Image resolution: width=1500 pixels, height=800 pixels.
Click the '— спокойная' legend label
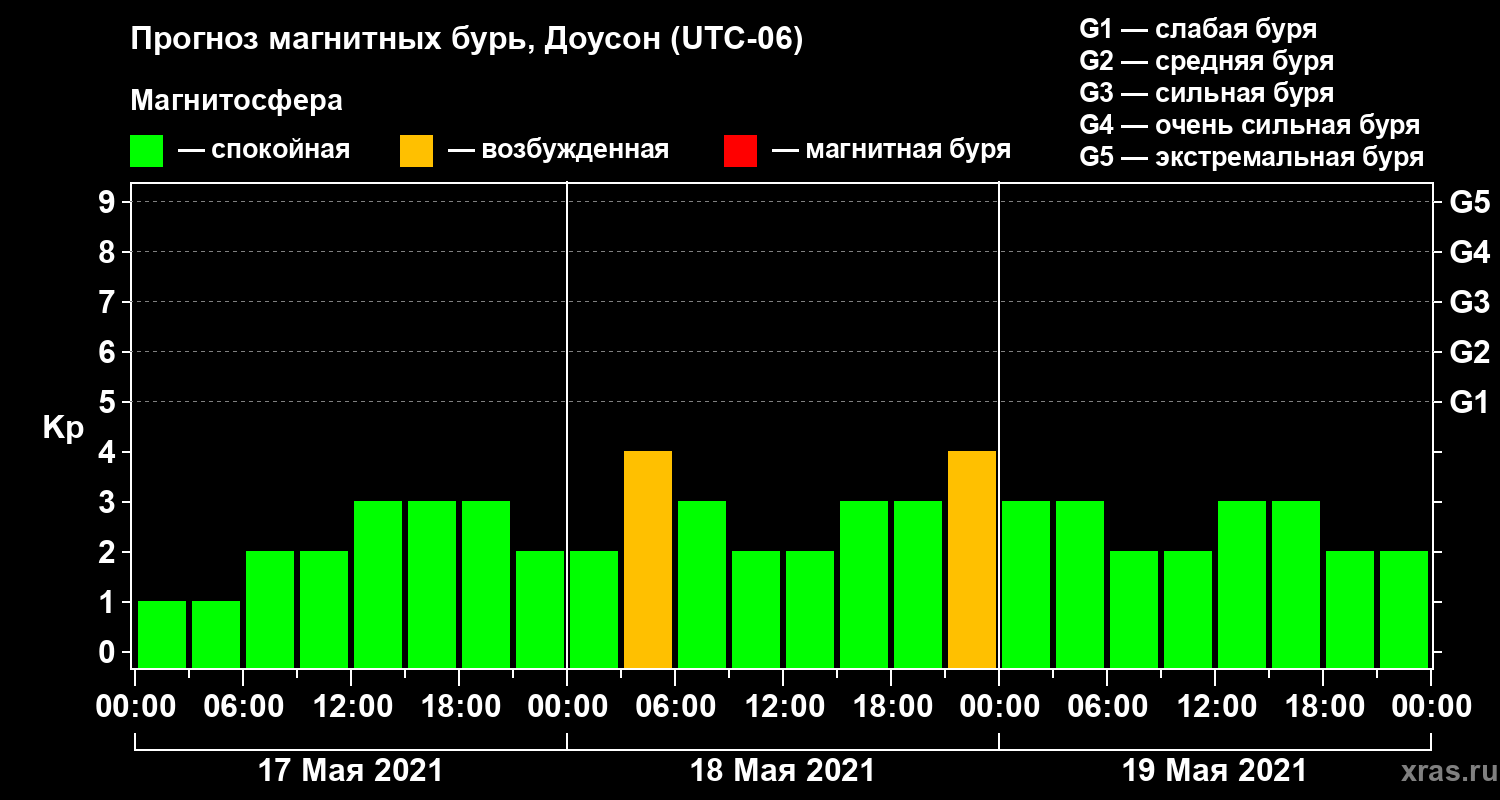click(x=264, y=150)
